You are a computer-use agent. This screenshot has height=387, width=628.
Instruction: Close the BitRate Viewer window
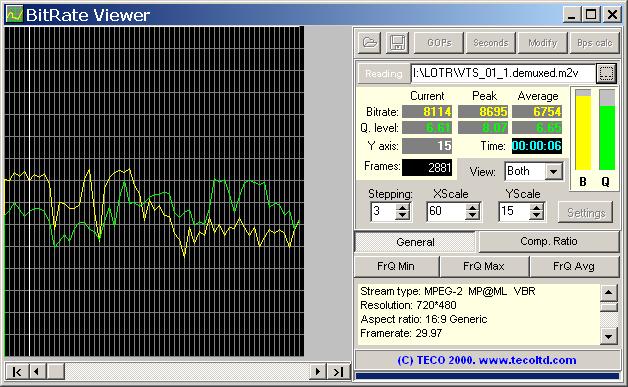click(612, 15)
